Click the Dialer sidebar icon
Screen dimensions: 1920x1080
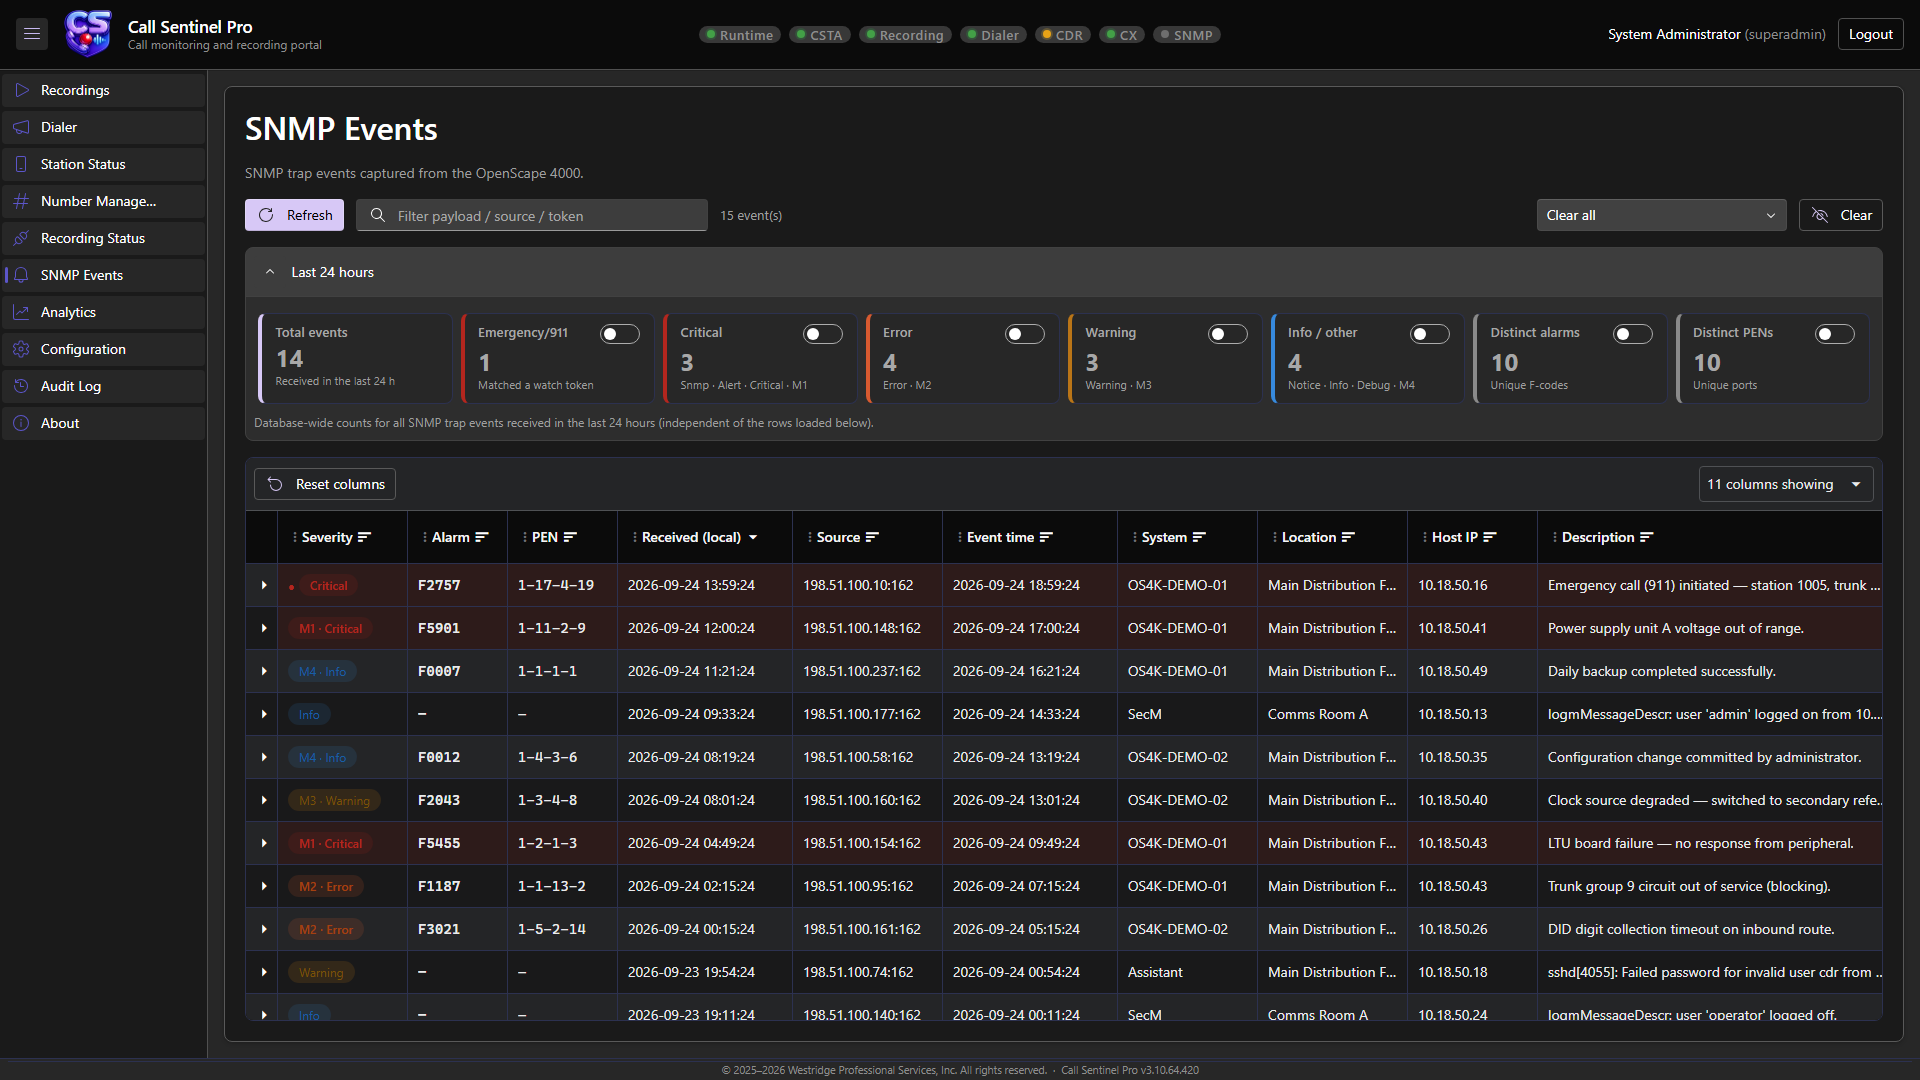(x=21, y=127)
